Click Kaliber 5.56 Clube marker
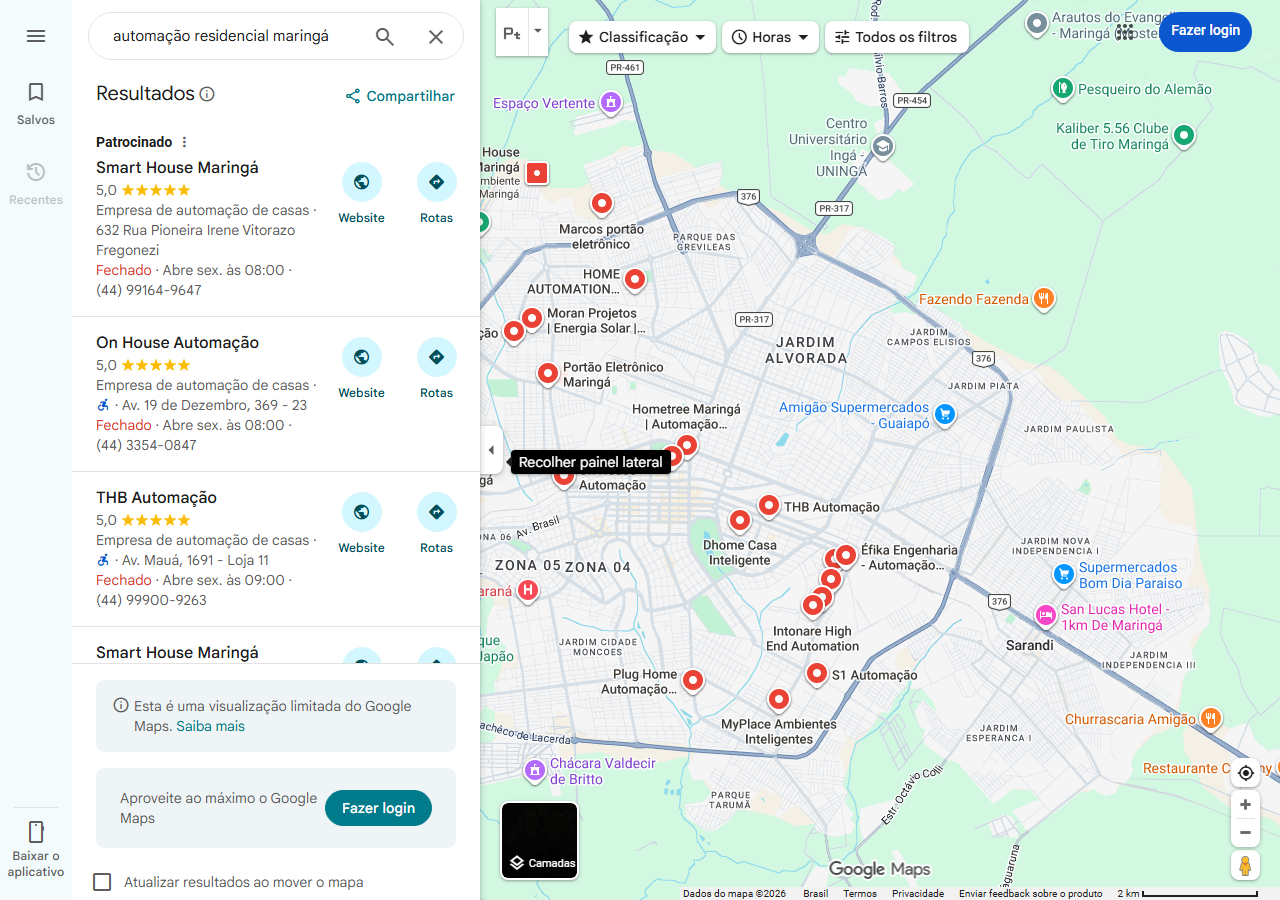This screenshot has height=900, width=1280. click(1184, 135)
